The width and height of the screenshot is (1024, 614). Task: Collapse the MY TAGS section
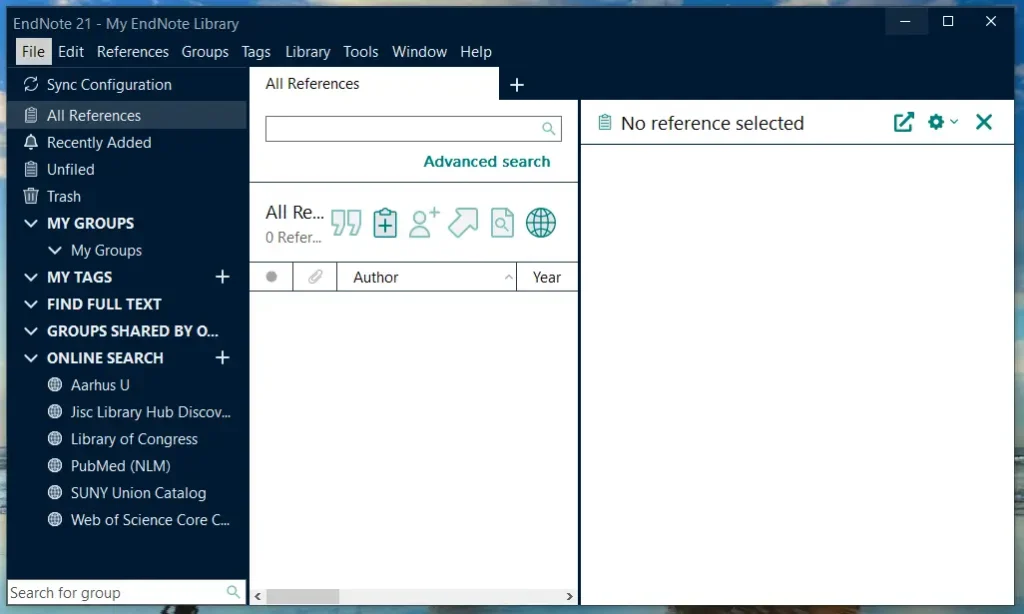(31, 277)
